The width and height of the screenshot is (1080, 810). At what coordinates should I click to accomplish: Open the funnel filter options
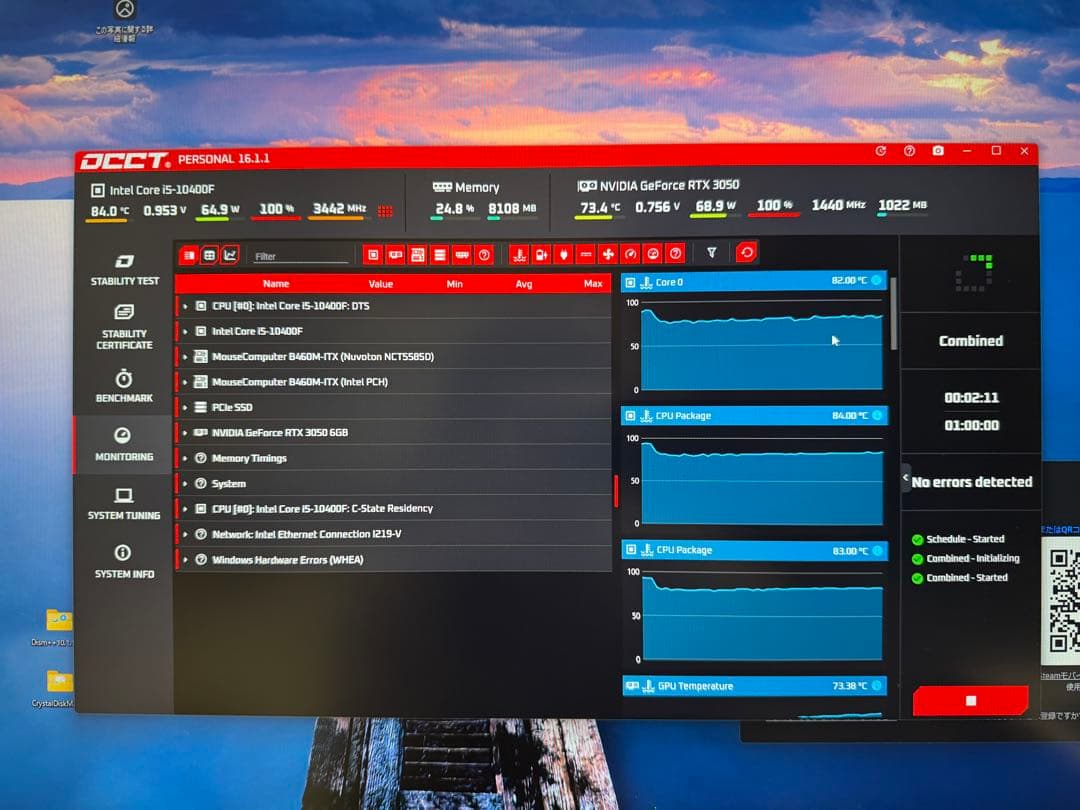pyautogui.click(x=712, y=253)
